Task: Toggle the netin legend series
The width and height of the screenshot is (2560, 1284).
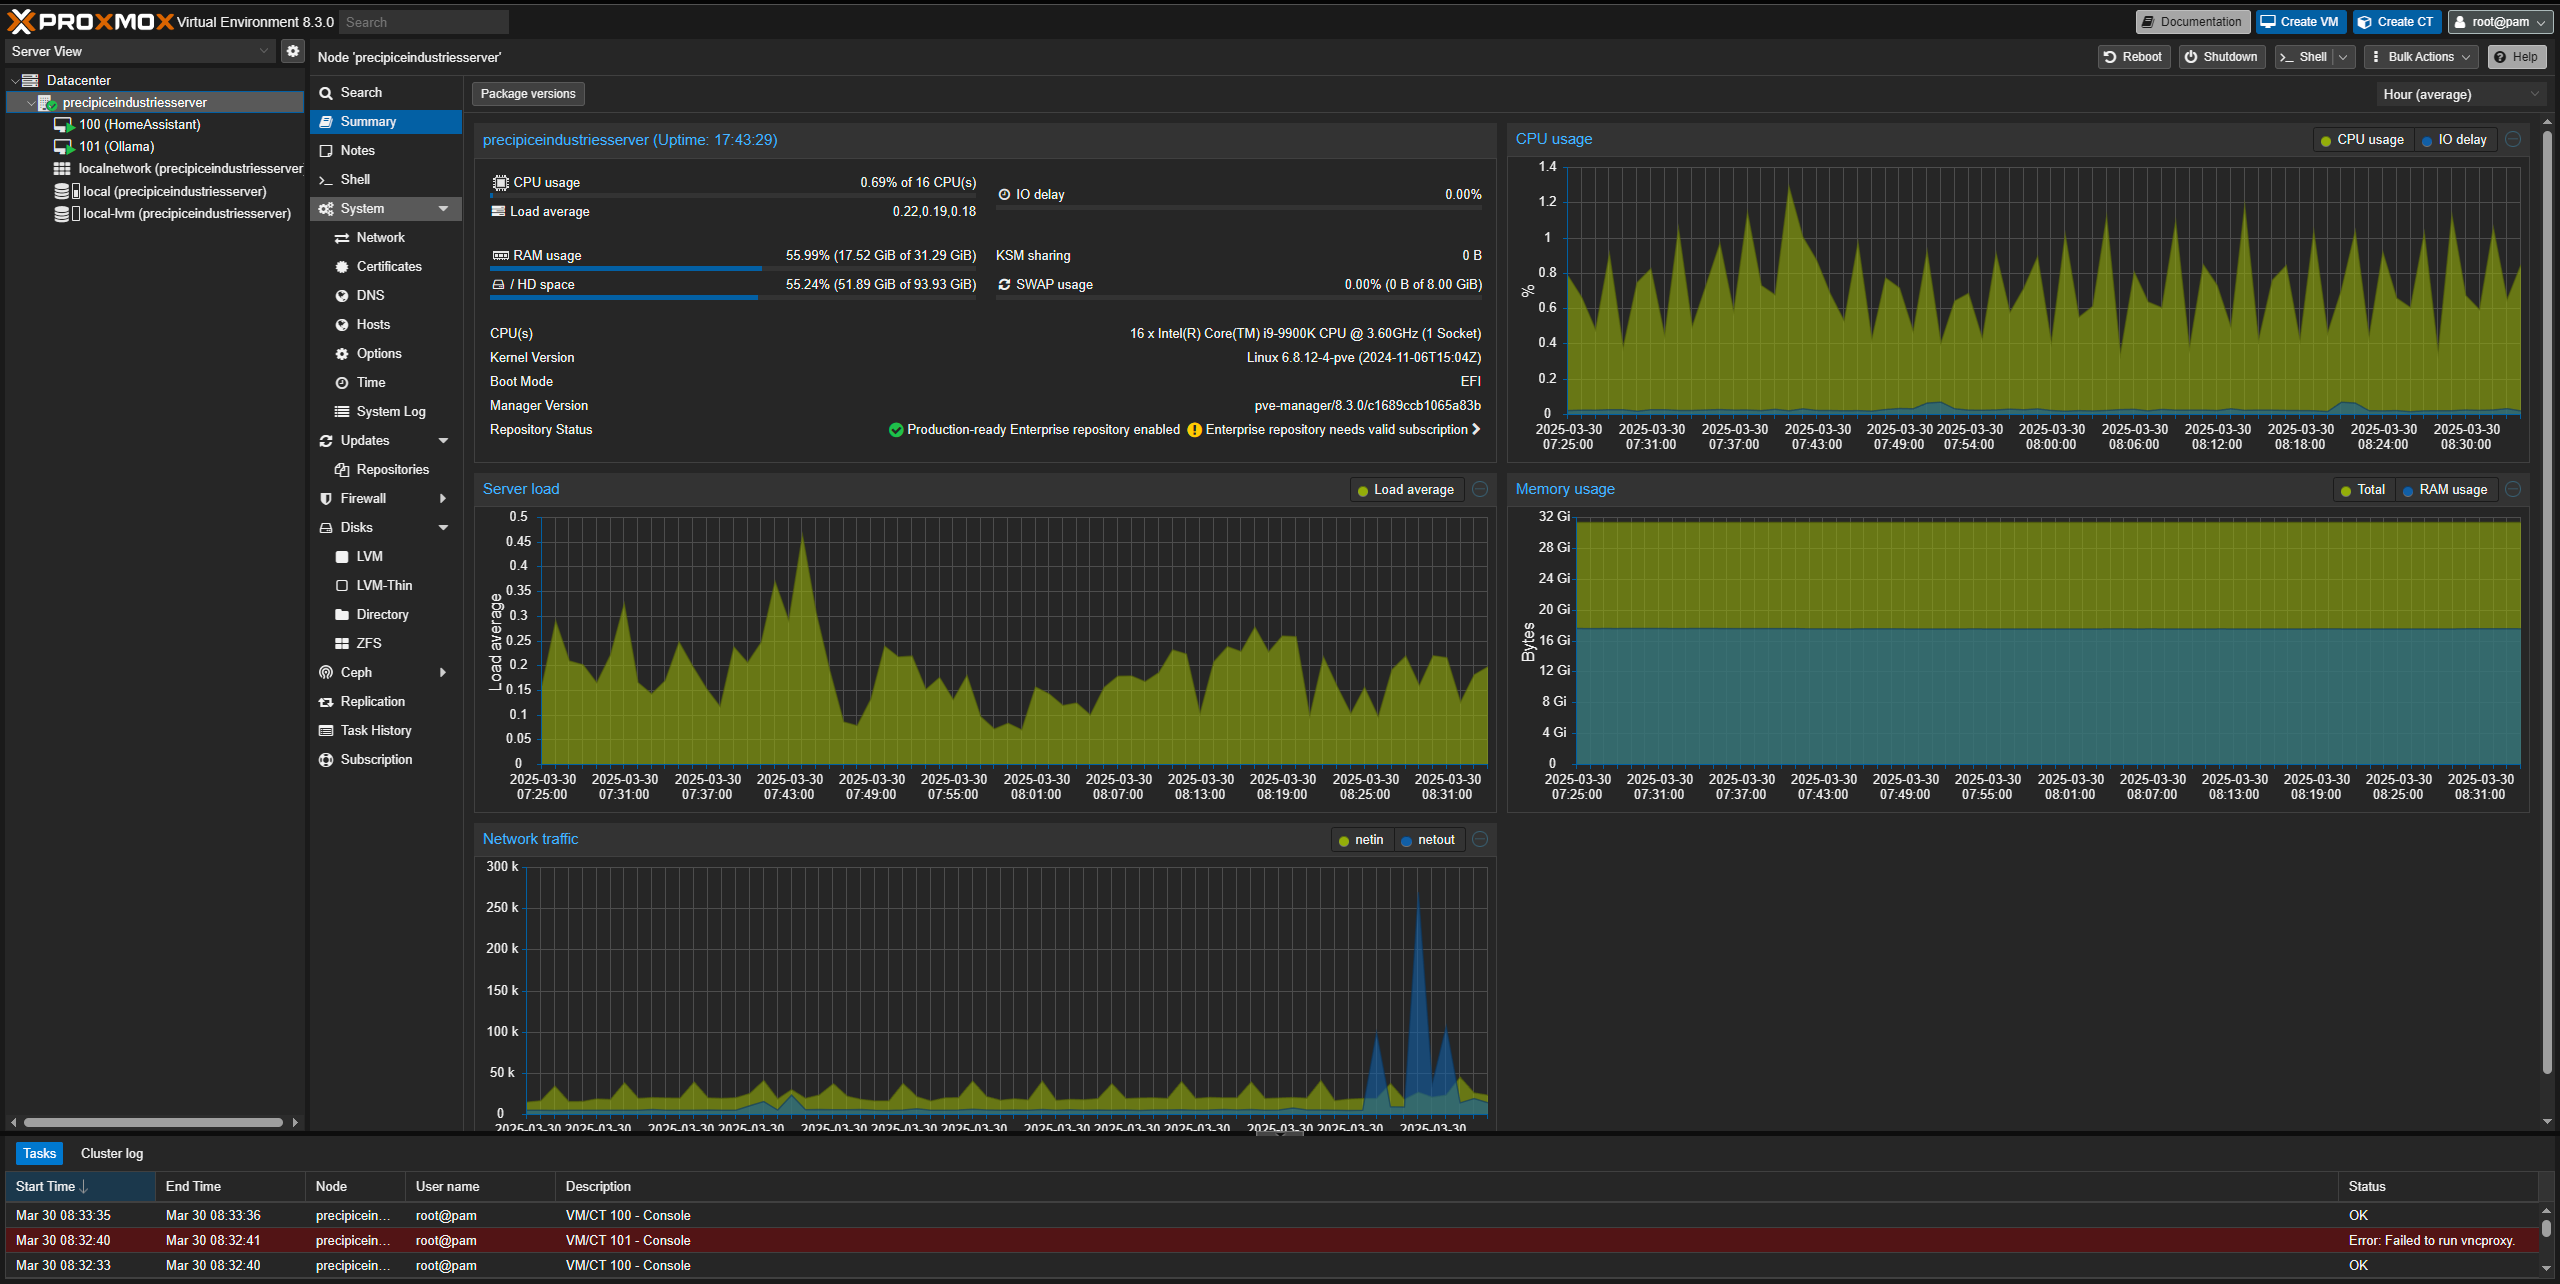Action: pyautogui.click(x=1361, y=840)
